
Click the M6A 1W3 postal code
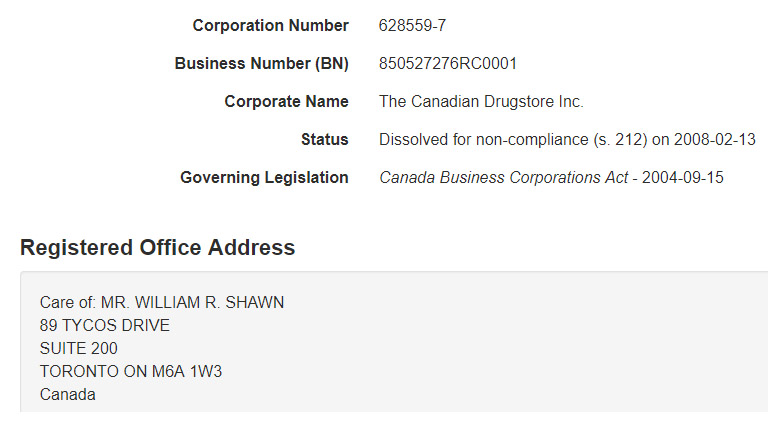[187, 371]
